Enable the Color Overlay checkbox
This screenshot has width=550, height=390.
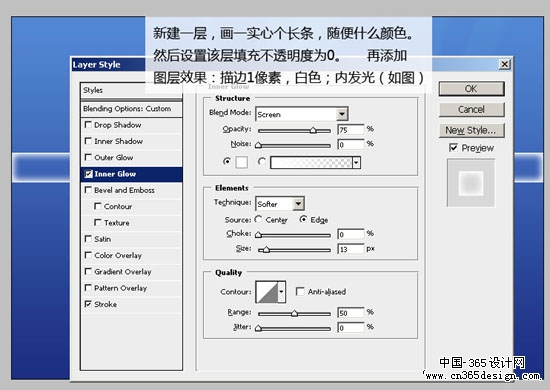pos(88,255)
